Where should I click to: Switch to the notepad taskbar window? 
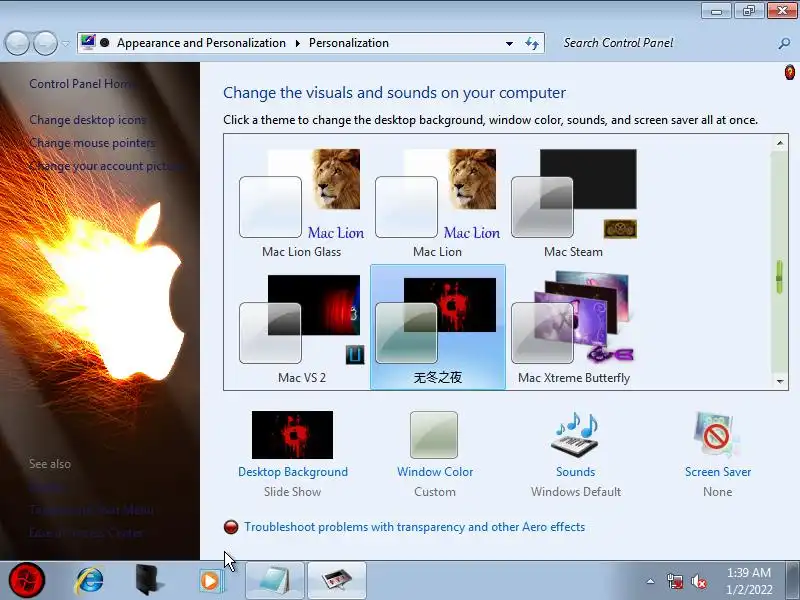pos(275,581)
